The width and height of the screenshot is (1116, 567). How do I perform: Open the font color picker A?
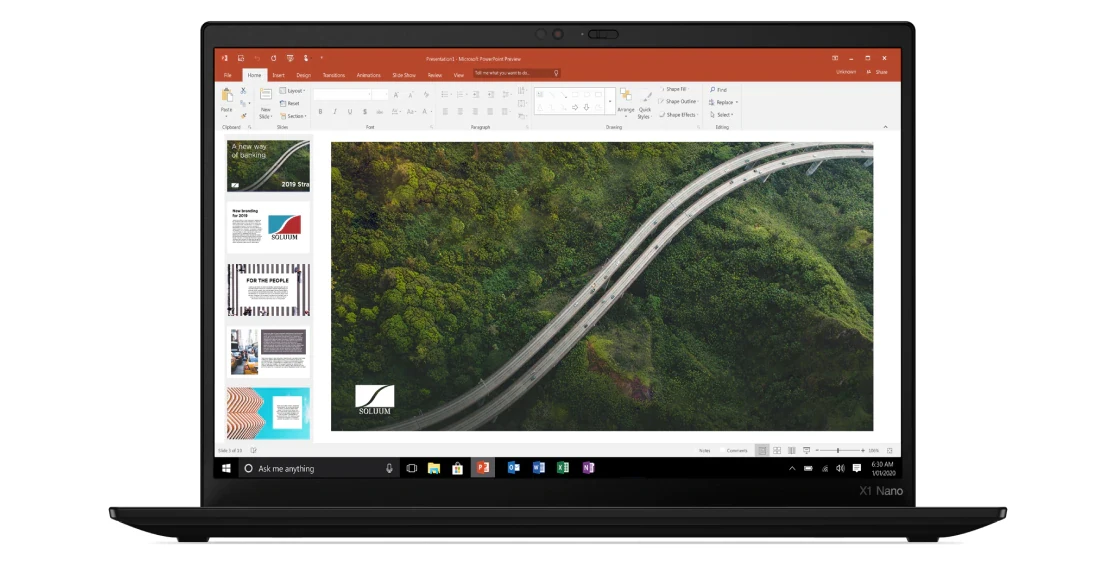pyautogui.click(x=426, y=112)
